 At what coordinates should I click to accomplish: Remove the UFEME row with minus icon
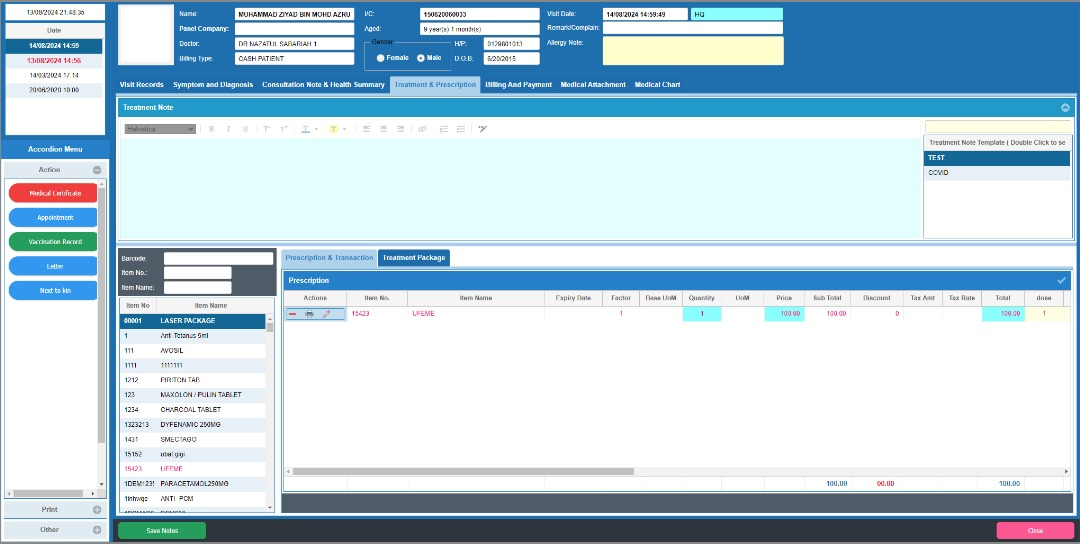click(293, 314)
